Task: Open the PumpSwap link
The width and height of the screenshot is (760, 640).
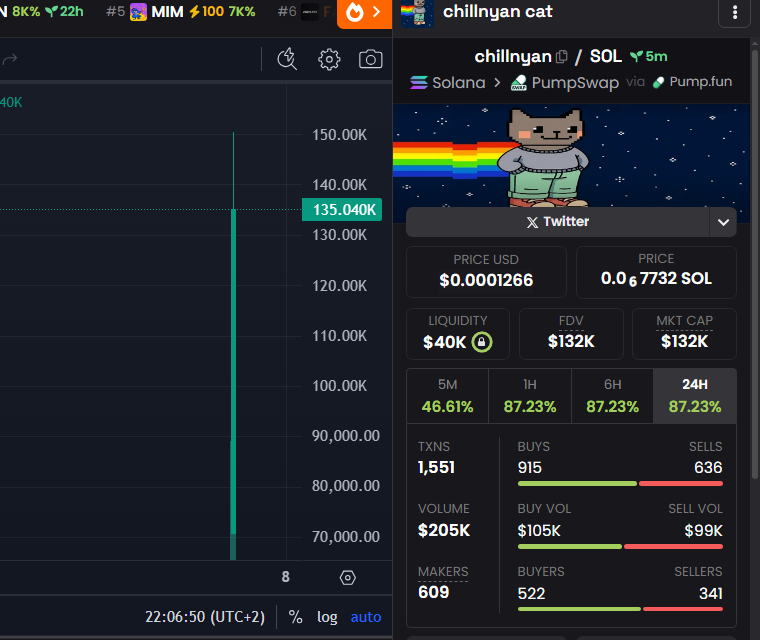Action: coord(565,82)
